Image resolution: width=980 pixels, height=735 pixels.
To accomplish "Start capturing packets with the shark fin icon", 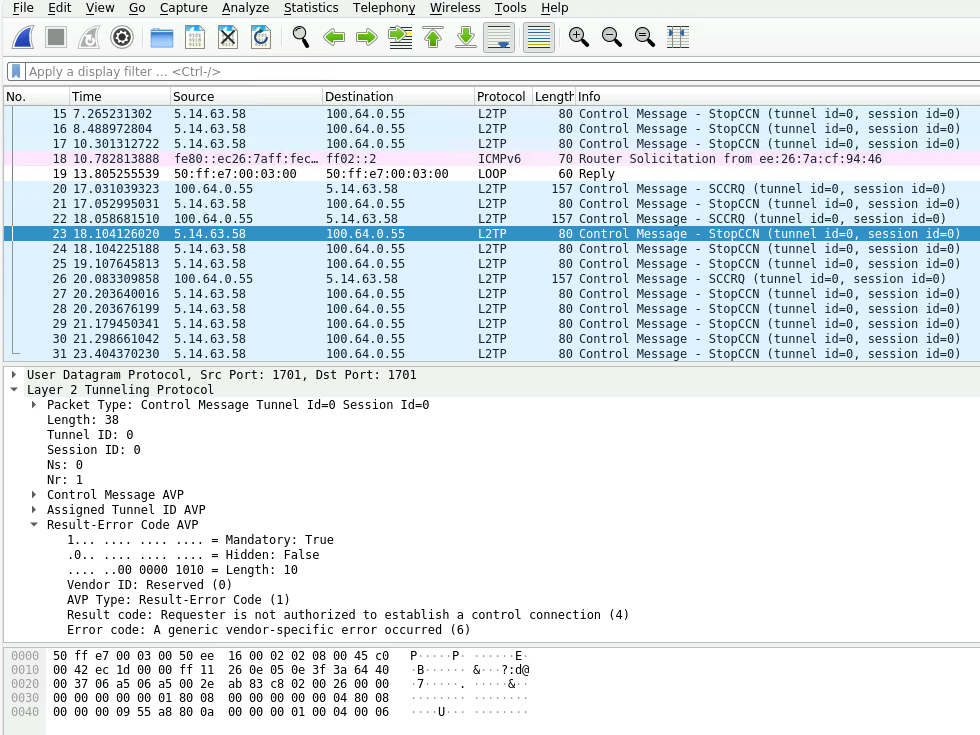I will coord(24,38).
